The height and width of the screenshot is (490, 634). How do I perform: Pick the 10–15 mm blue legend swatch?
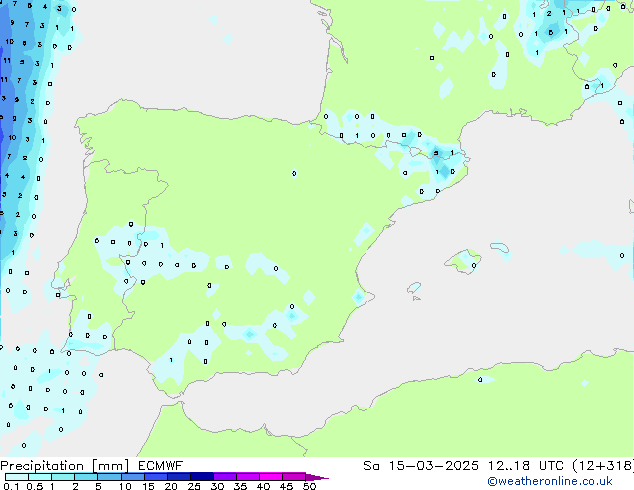(x=133, y=477)
